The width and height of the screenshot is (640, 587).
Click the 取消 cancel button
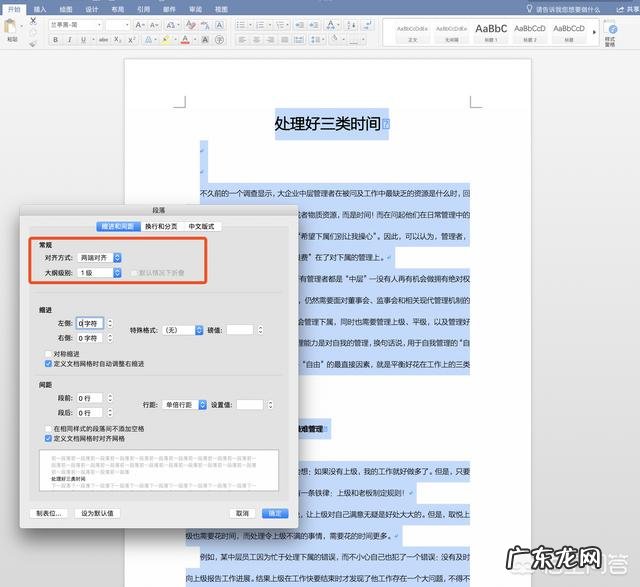click(x=242, y=513)
